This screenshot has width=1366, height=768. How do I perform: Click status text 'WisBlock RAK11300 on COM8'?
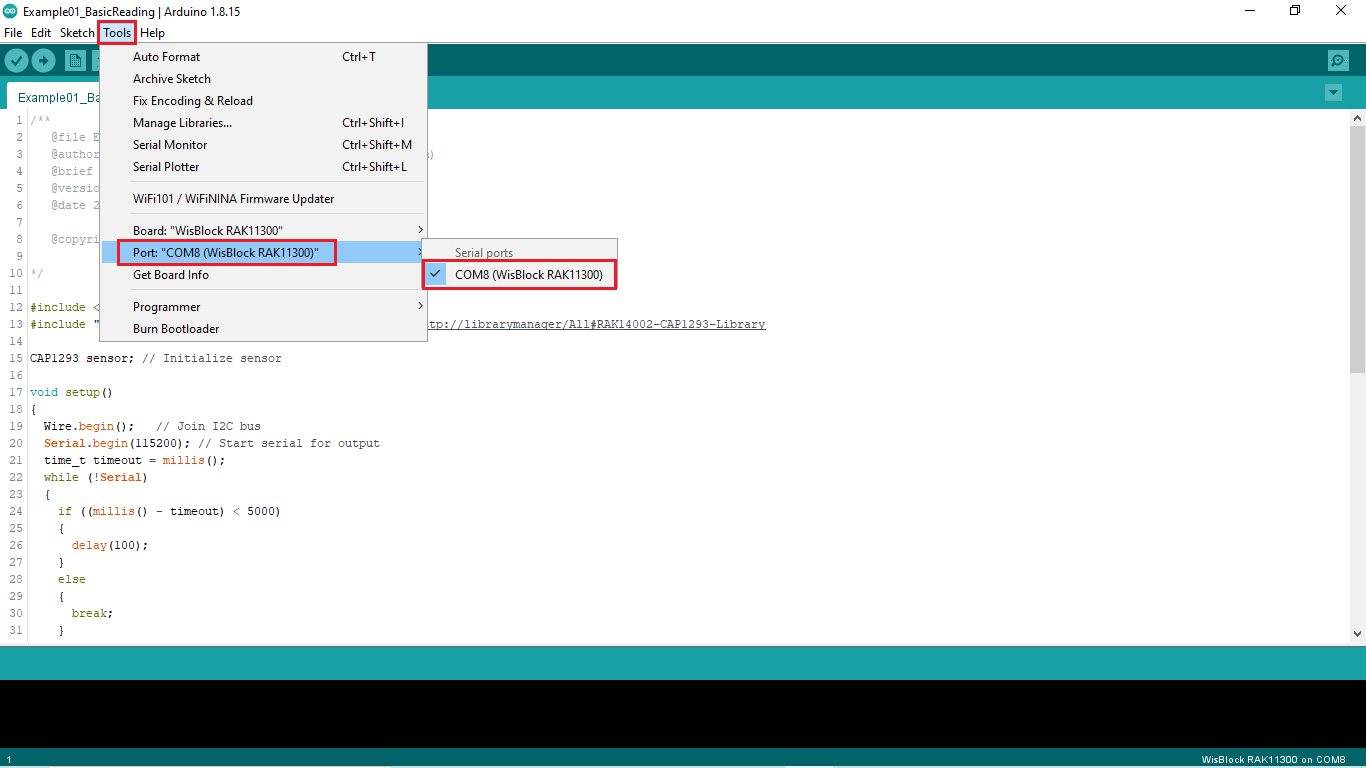[1273, 760]
